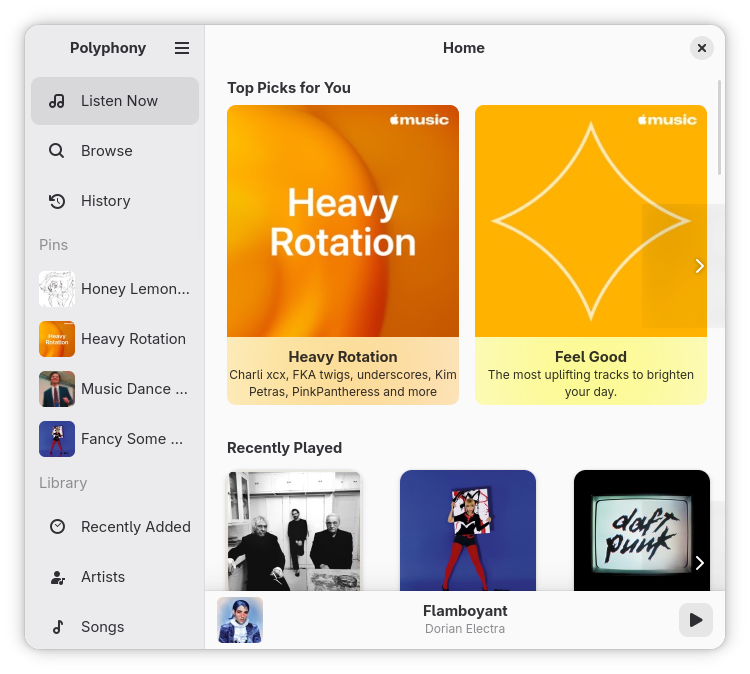Show next Top Picks with right chevron
The image size is (750, 674).
click(x=699, y=266)
